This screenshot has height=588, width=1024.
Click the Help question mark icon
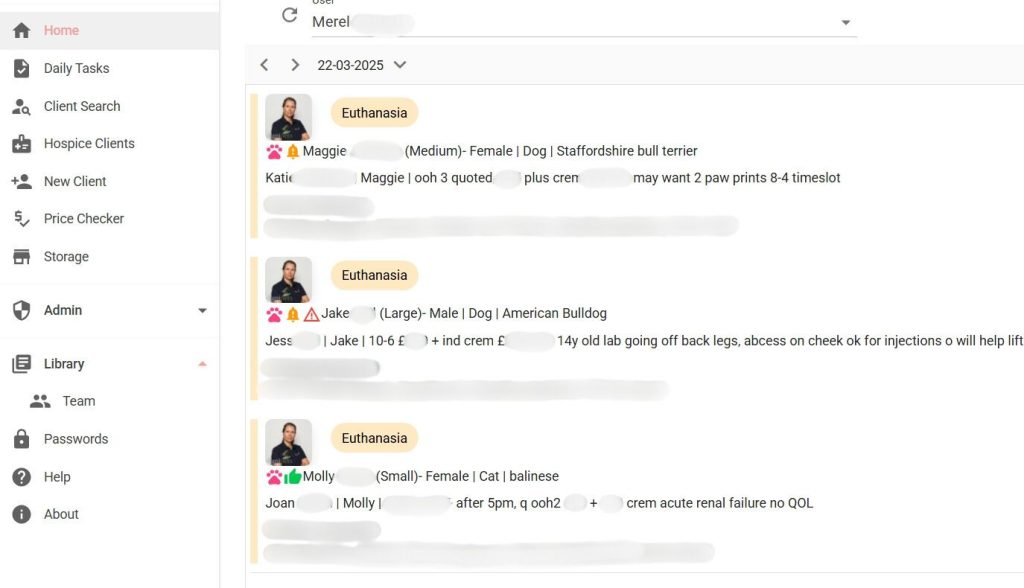pyautogui.click(x=21, y=477)
